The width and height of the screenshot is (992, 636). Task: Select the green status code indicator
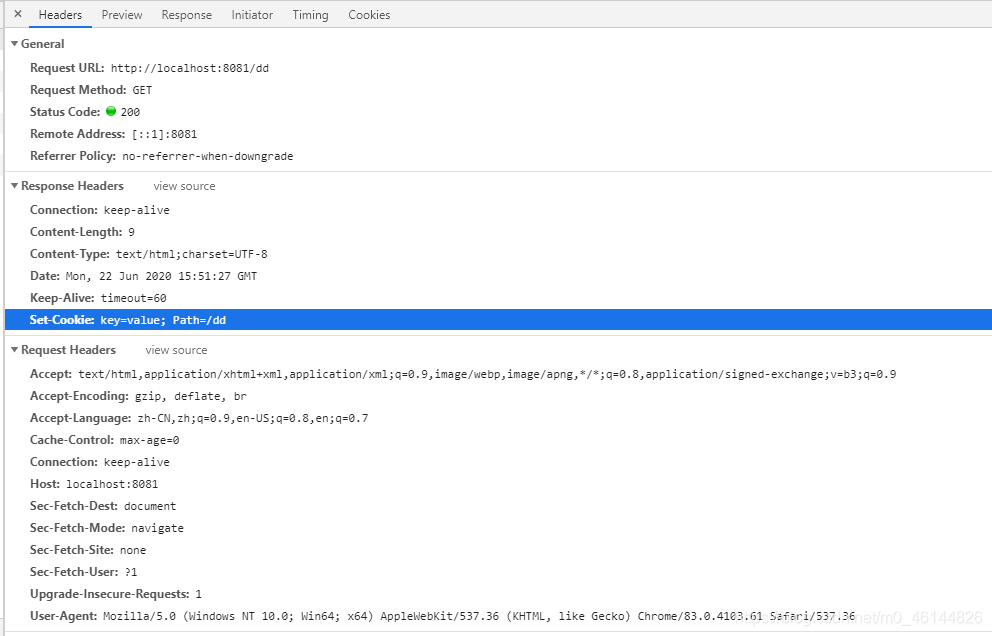click(111, 111)
